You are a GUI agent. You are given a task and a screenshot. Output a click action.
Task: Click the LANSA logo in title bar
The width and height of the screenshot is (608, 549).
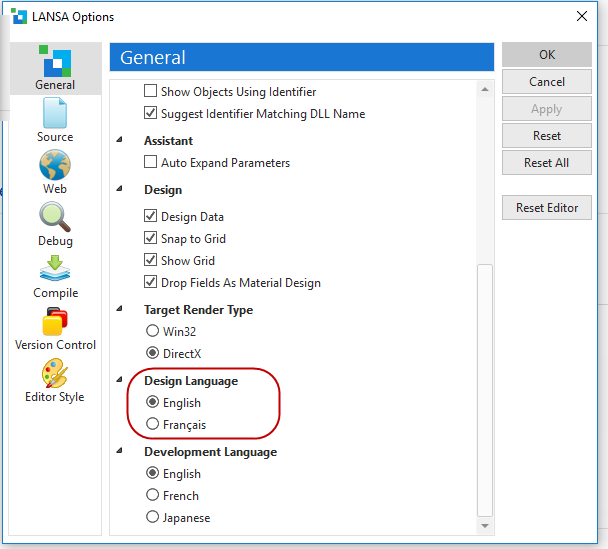pos(19,16)
